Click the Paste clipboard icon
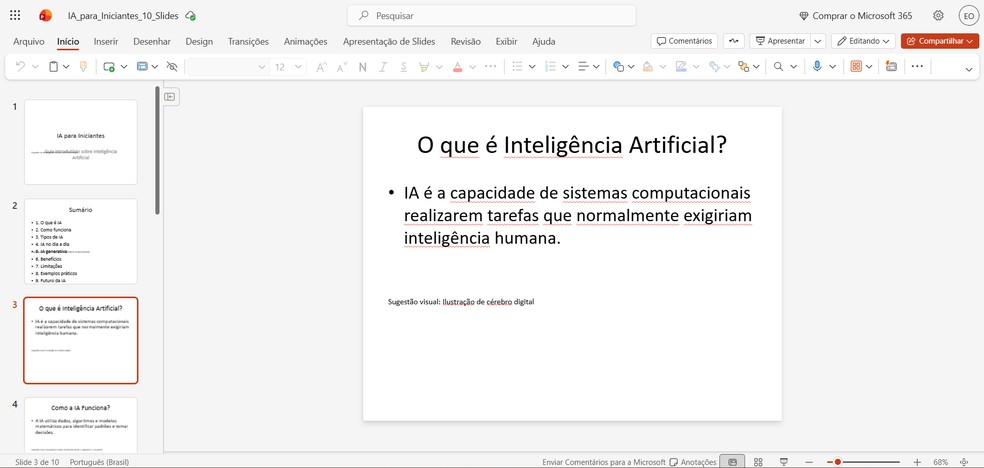 (x=54, y=66)
